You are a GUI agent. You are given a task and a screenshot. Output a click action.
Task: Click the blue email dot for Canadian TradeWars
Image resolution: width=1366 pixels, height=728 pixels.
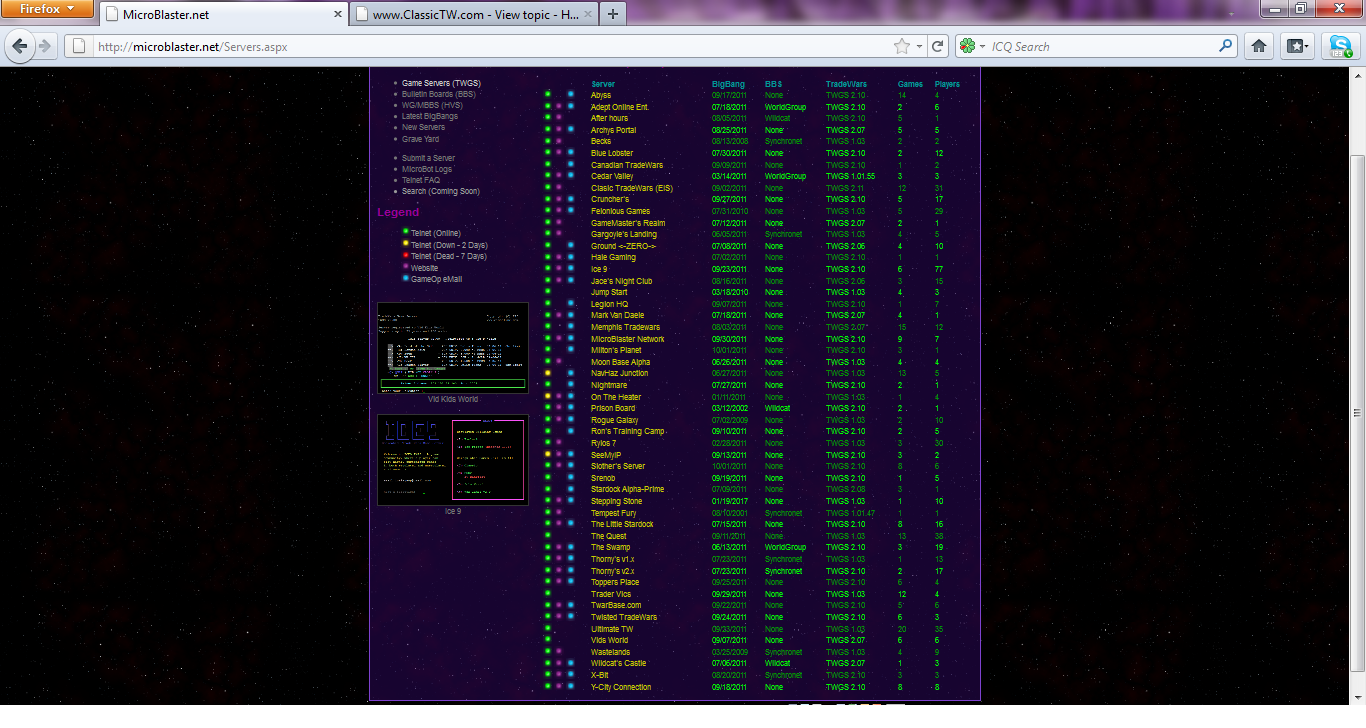pos(571,165)
